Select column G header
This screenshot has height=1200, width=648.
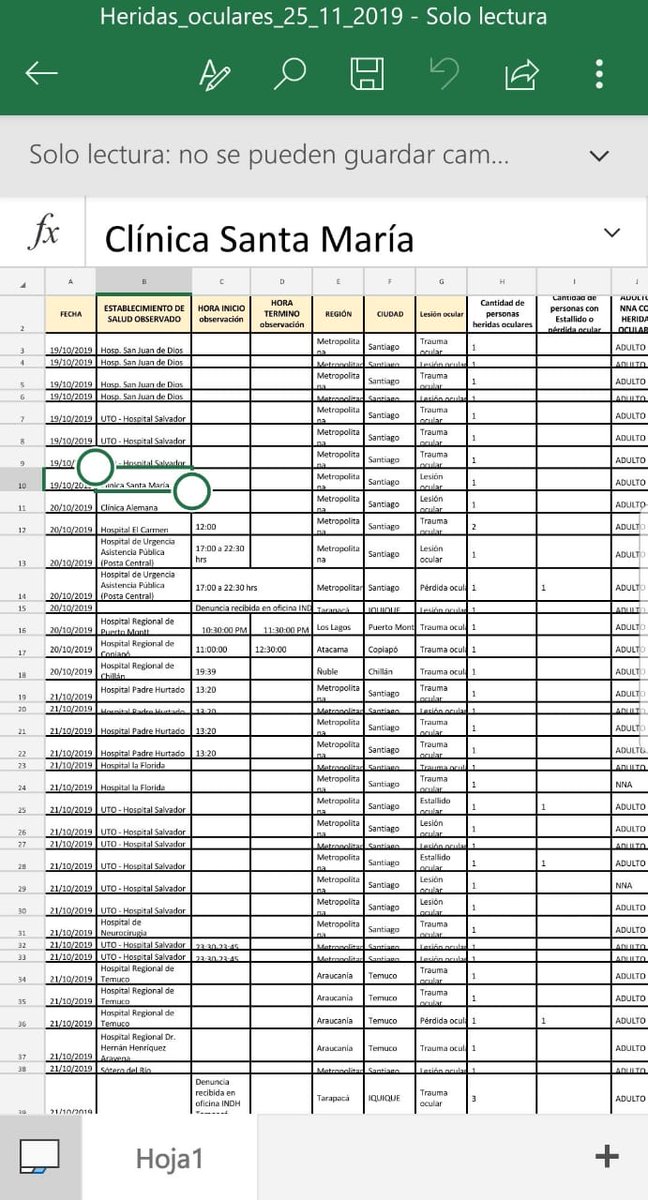click(x=441, y=284)
